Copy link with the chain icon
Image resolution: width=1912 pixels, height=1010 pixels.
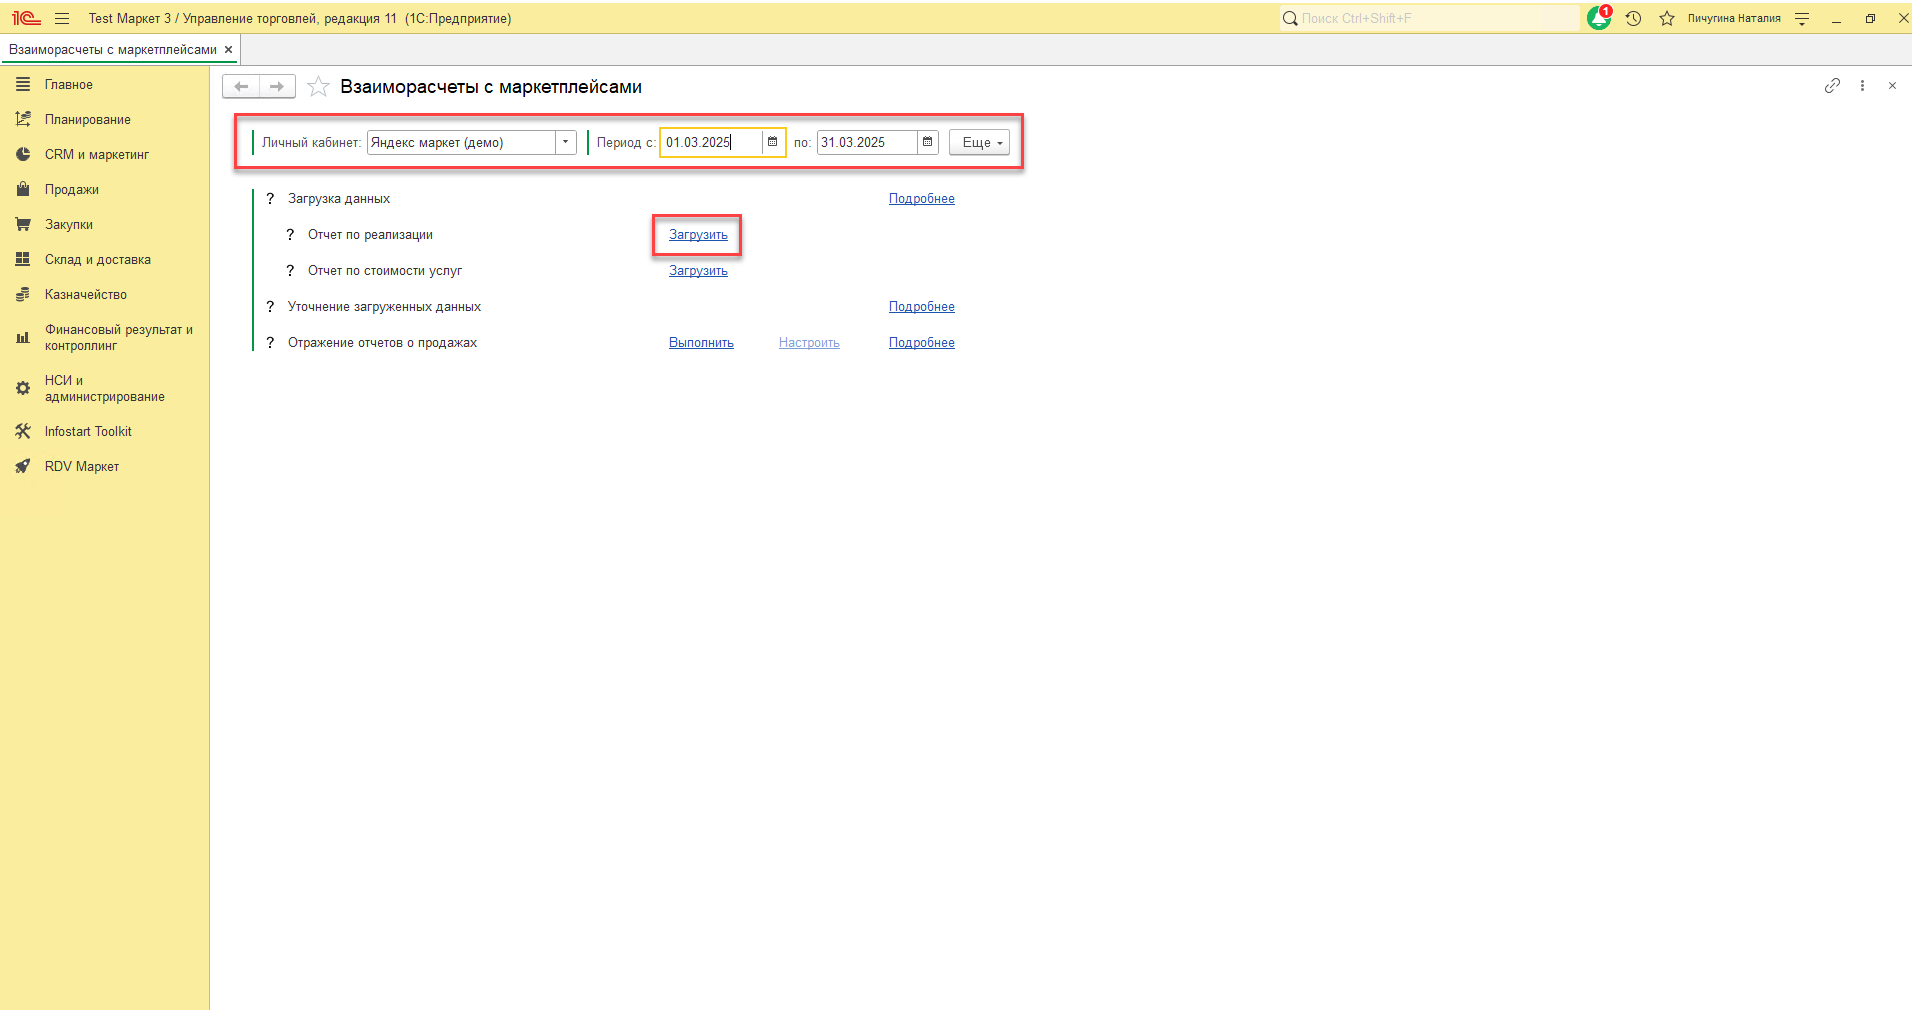(x=1831, y=86)
